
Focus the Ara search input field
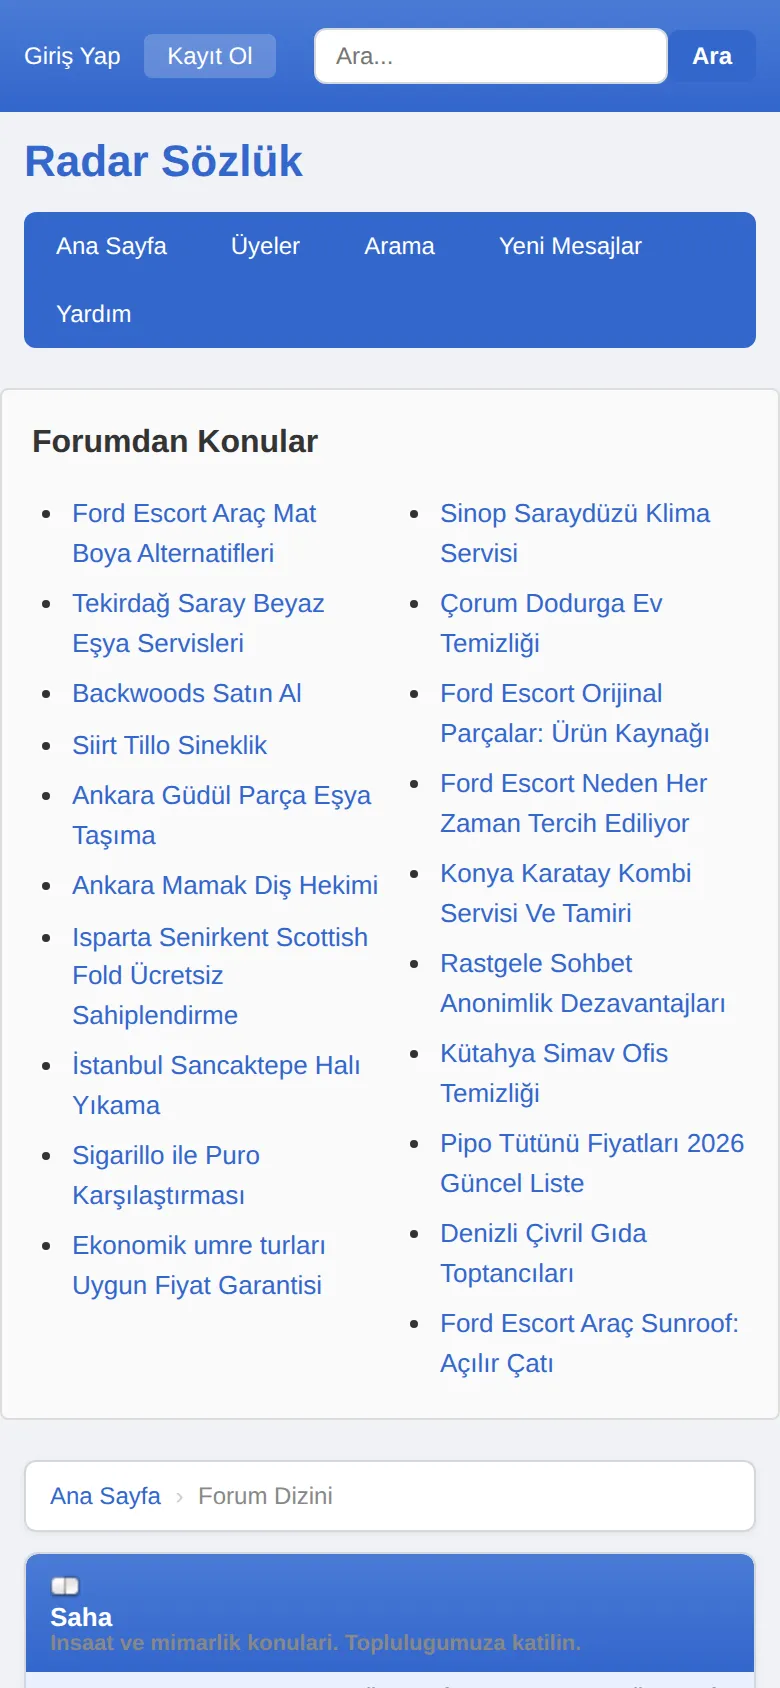[x=491, y=56]
